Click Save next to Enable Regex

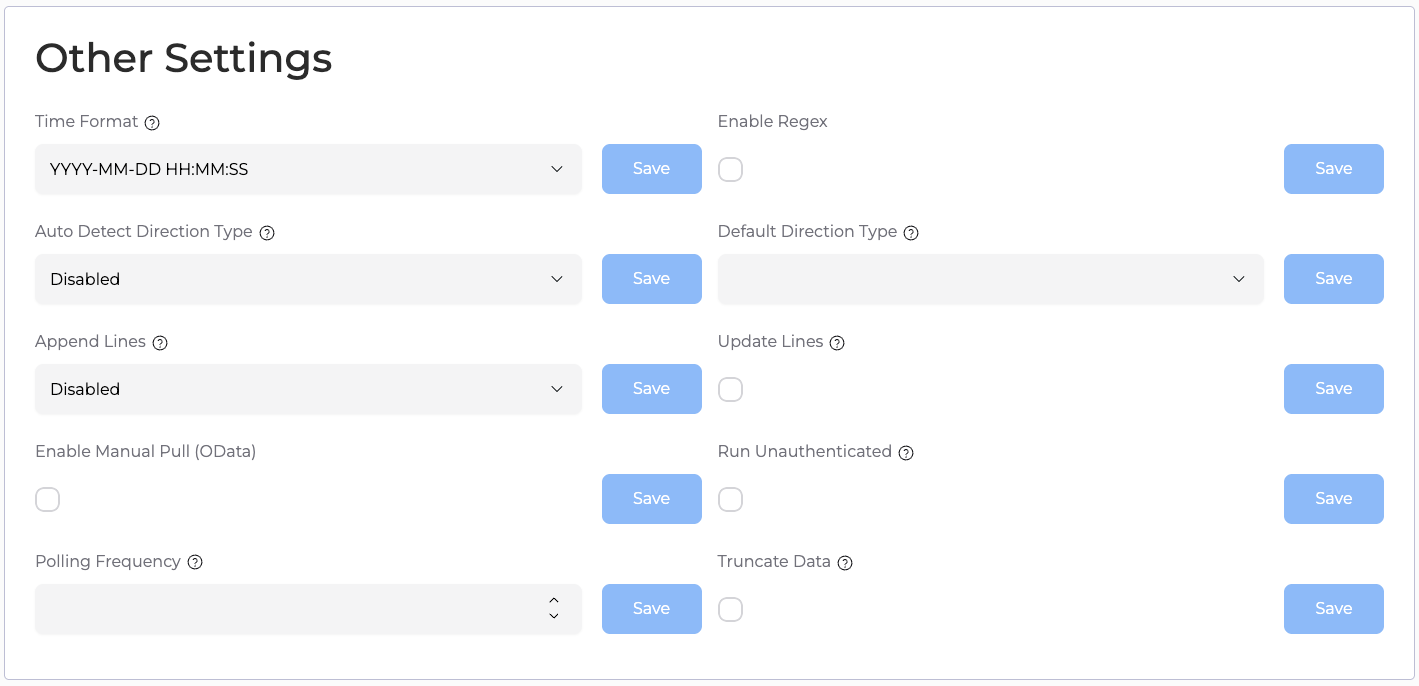[1334, 169]
